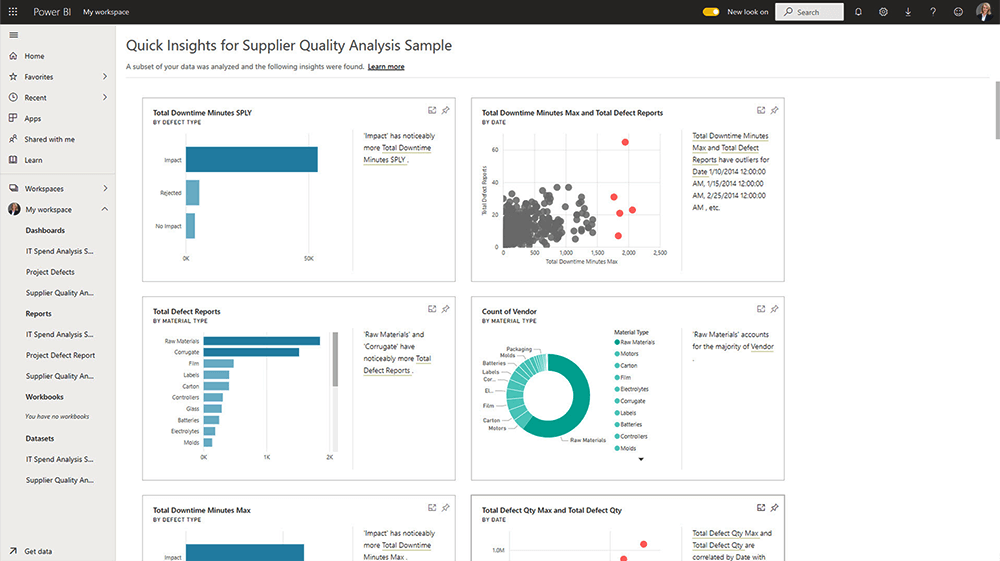
Task: Click the Search box in header
Action: [809, 12]
